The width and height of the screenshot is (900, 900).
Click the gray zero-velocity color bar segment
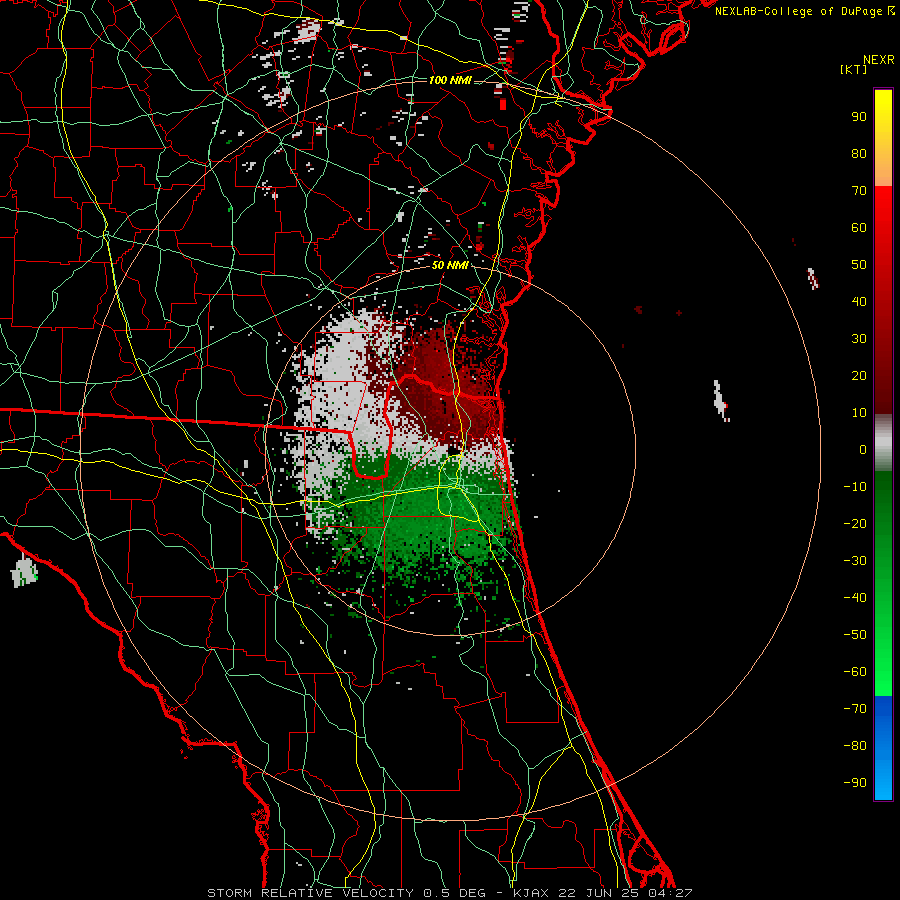click(883, 443)
